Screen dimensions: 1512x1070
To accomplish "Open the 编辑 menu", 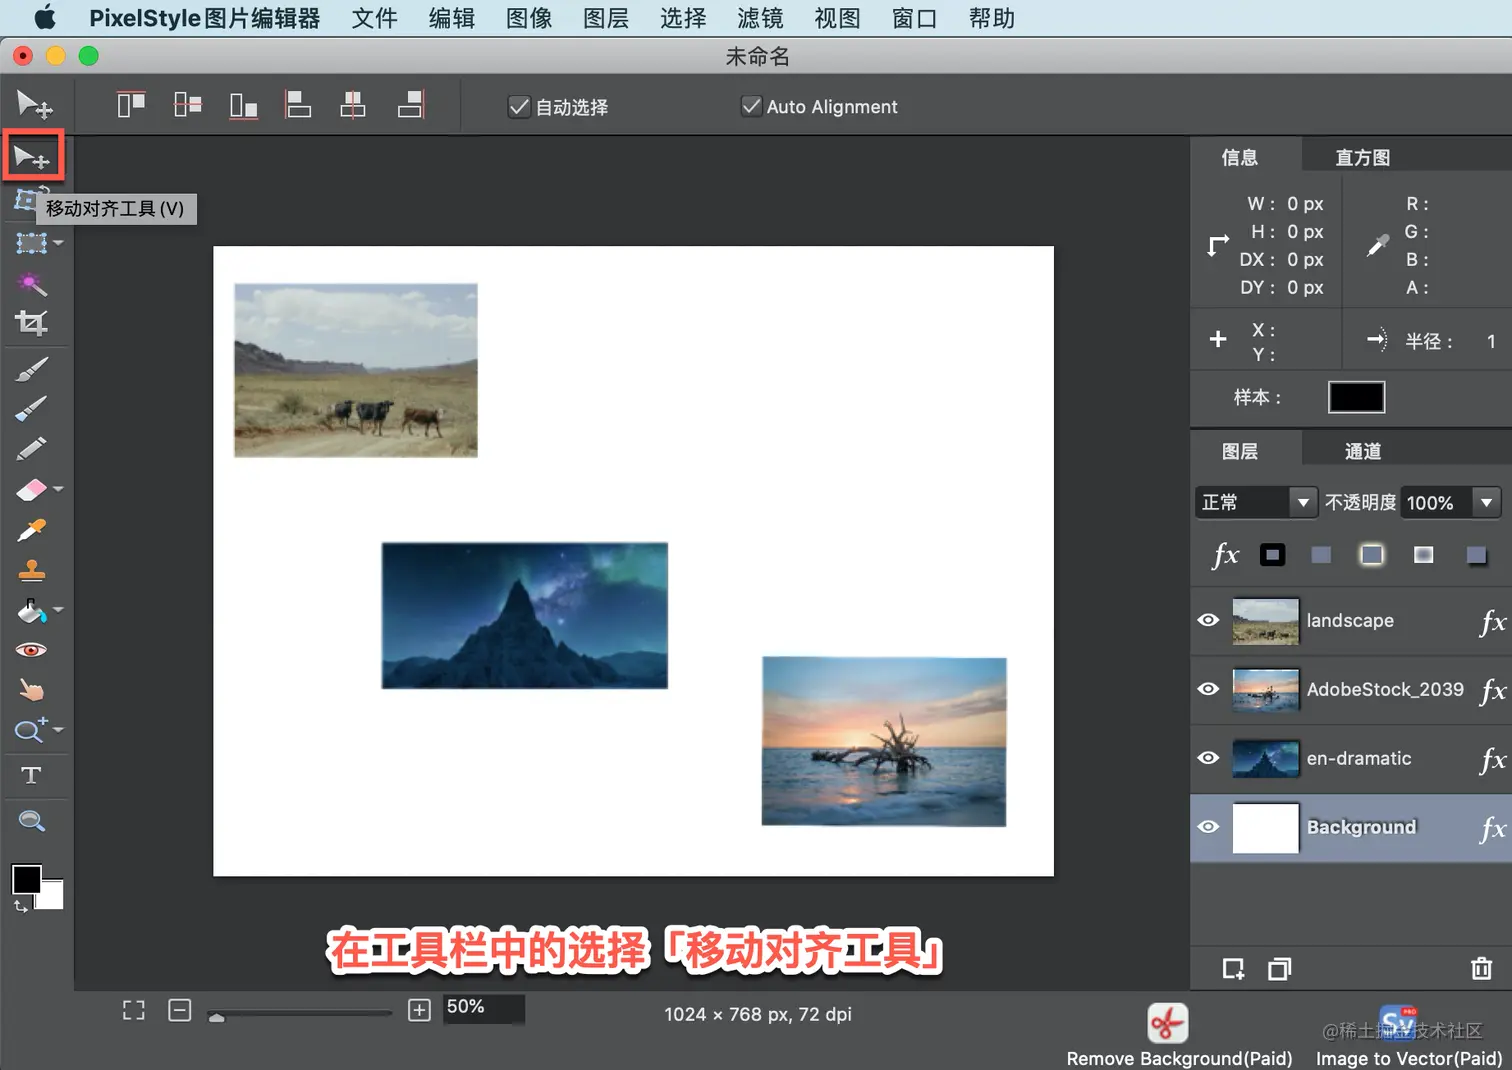I will pyautogui.click(x=452, y=18).
